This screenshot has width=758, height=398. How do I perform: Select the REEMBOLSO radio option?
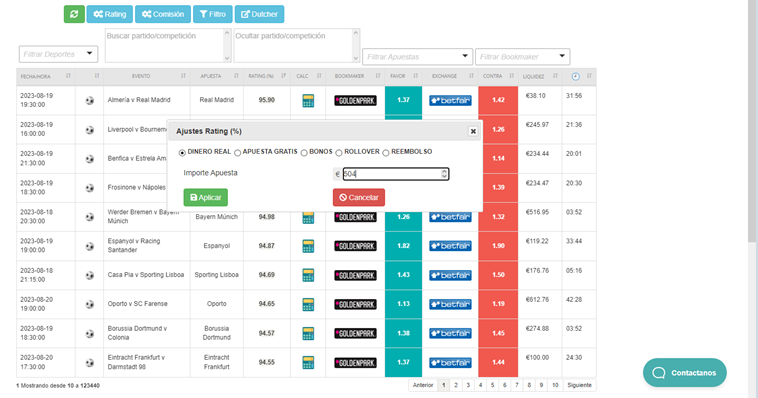386,153
